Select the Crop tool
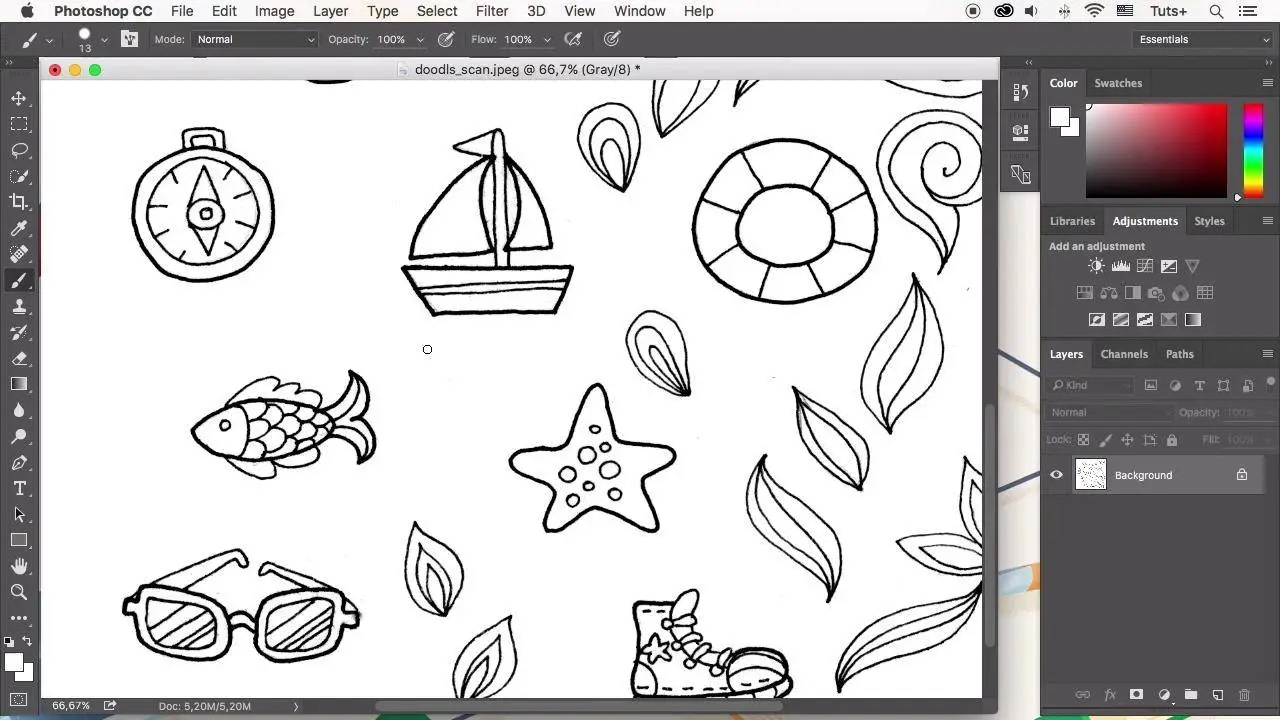The width and height of the screenshot is (1280, 720). pos(19,202)
